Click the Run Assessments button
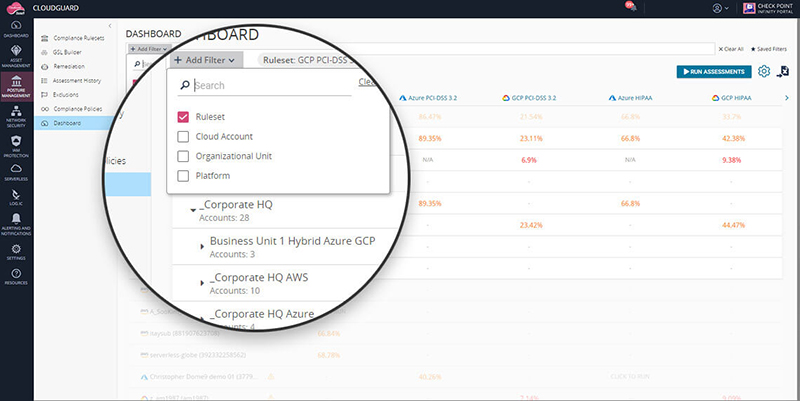This screenshot has height=401, width=800. pyautogui.click(x=714, y=71)
